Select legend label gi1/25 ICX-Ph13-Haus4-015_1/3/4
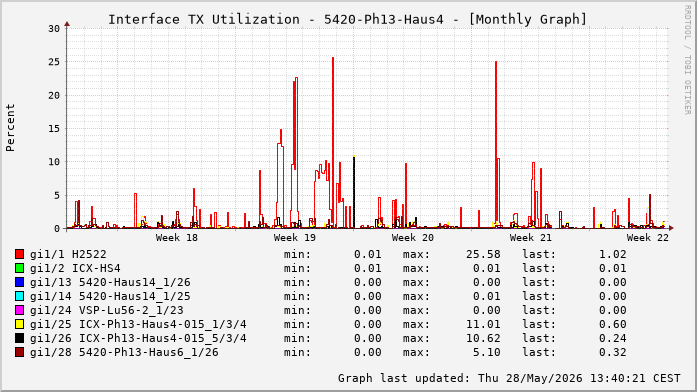Screen dimensions: 697x392 point(138,324)
